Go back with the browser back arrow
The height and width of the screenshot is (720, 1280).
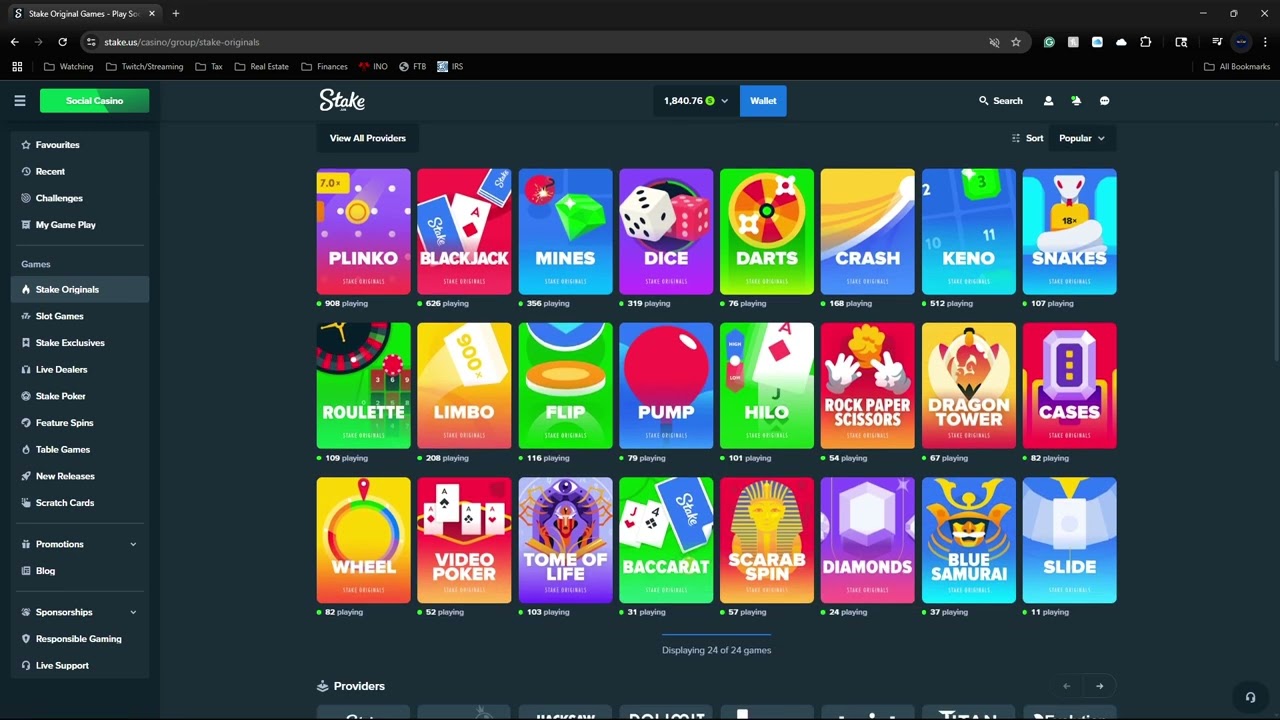point(15,42)
